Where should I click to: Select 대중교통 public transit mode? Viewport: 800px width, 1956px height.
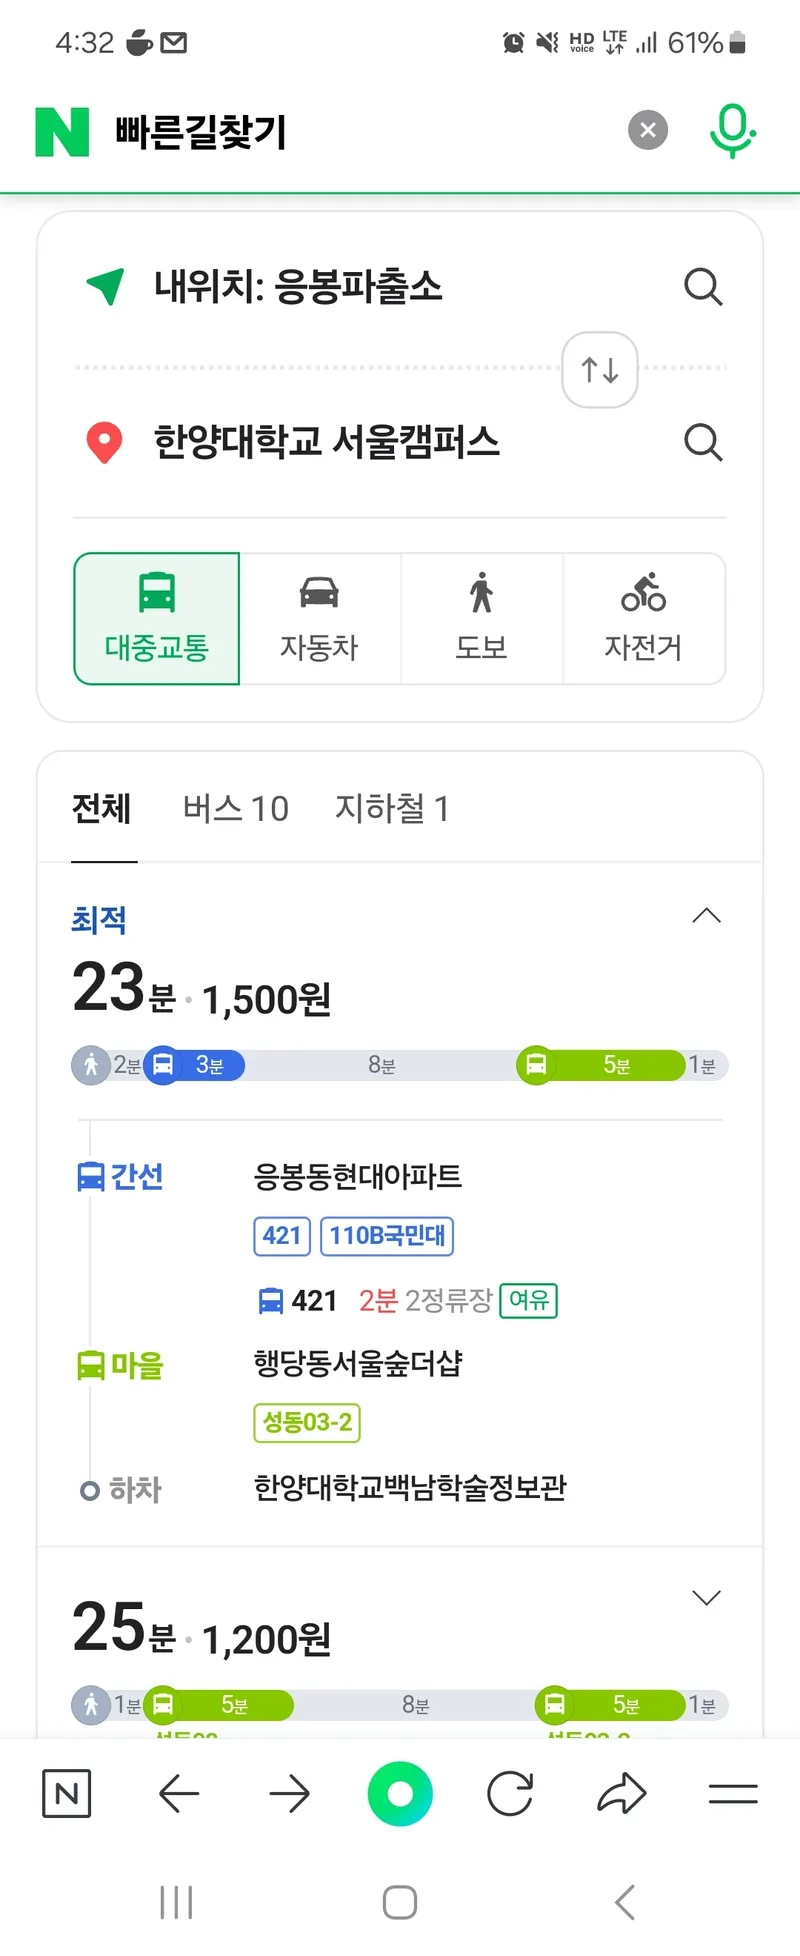pos(157,619)
